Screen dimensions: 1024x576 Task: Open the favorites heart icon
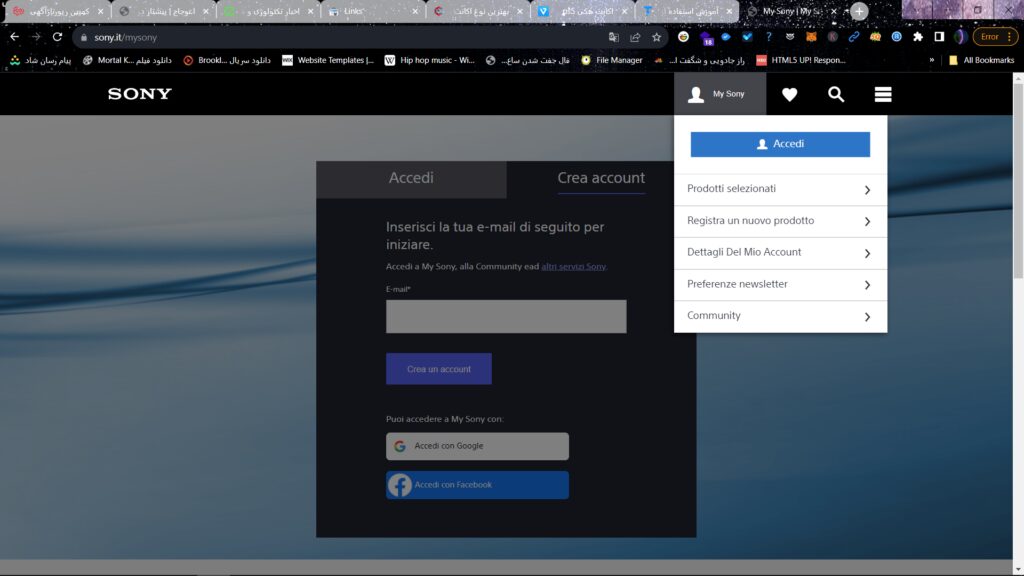click(x=790, y=94)
